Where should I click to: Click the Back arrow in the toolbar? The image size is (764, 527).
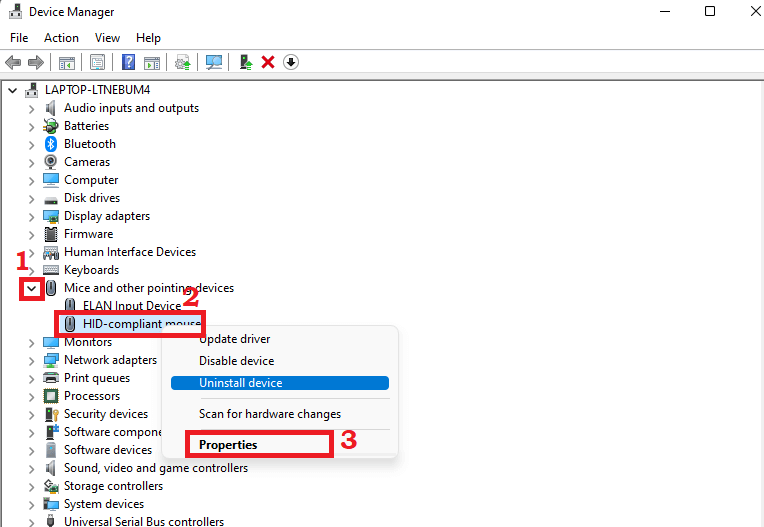tap(13, 62)
